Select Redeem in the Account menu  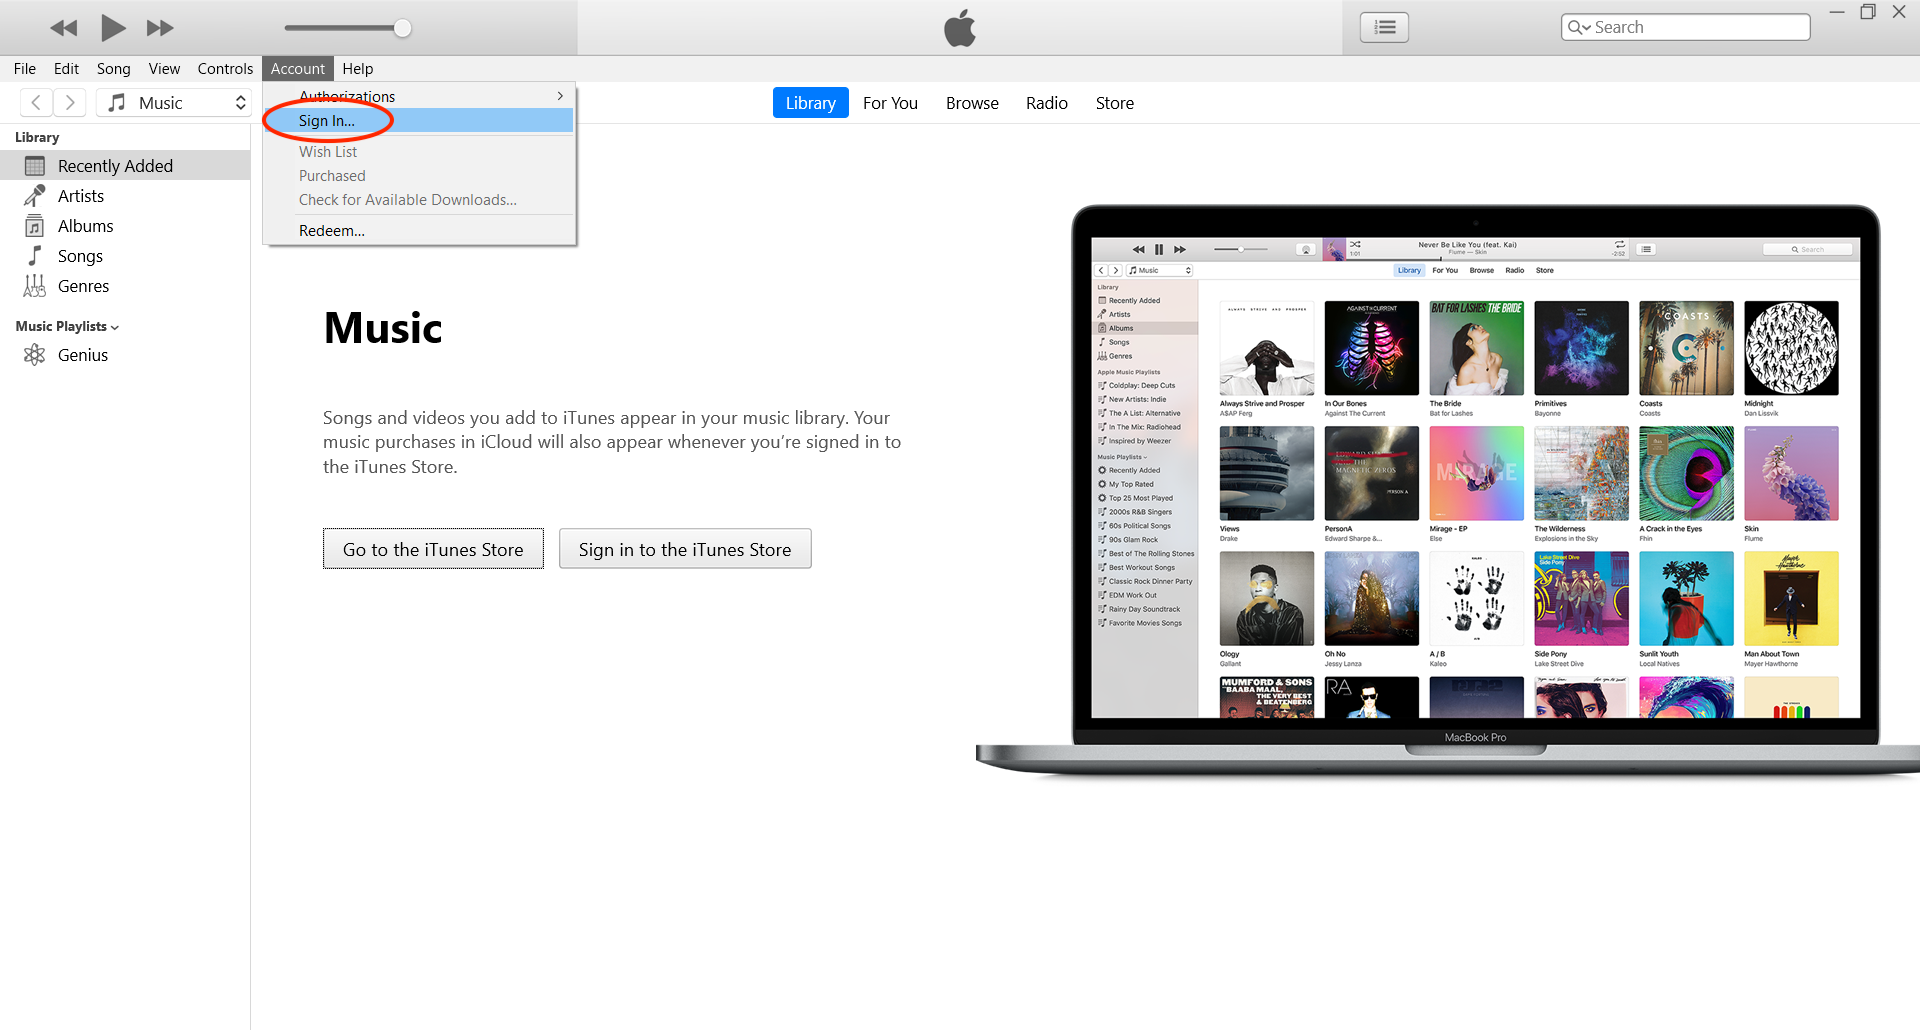pyautogui.click(x=332, y=231)
